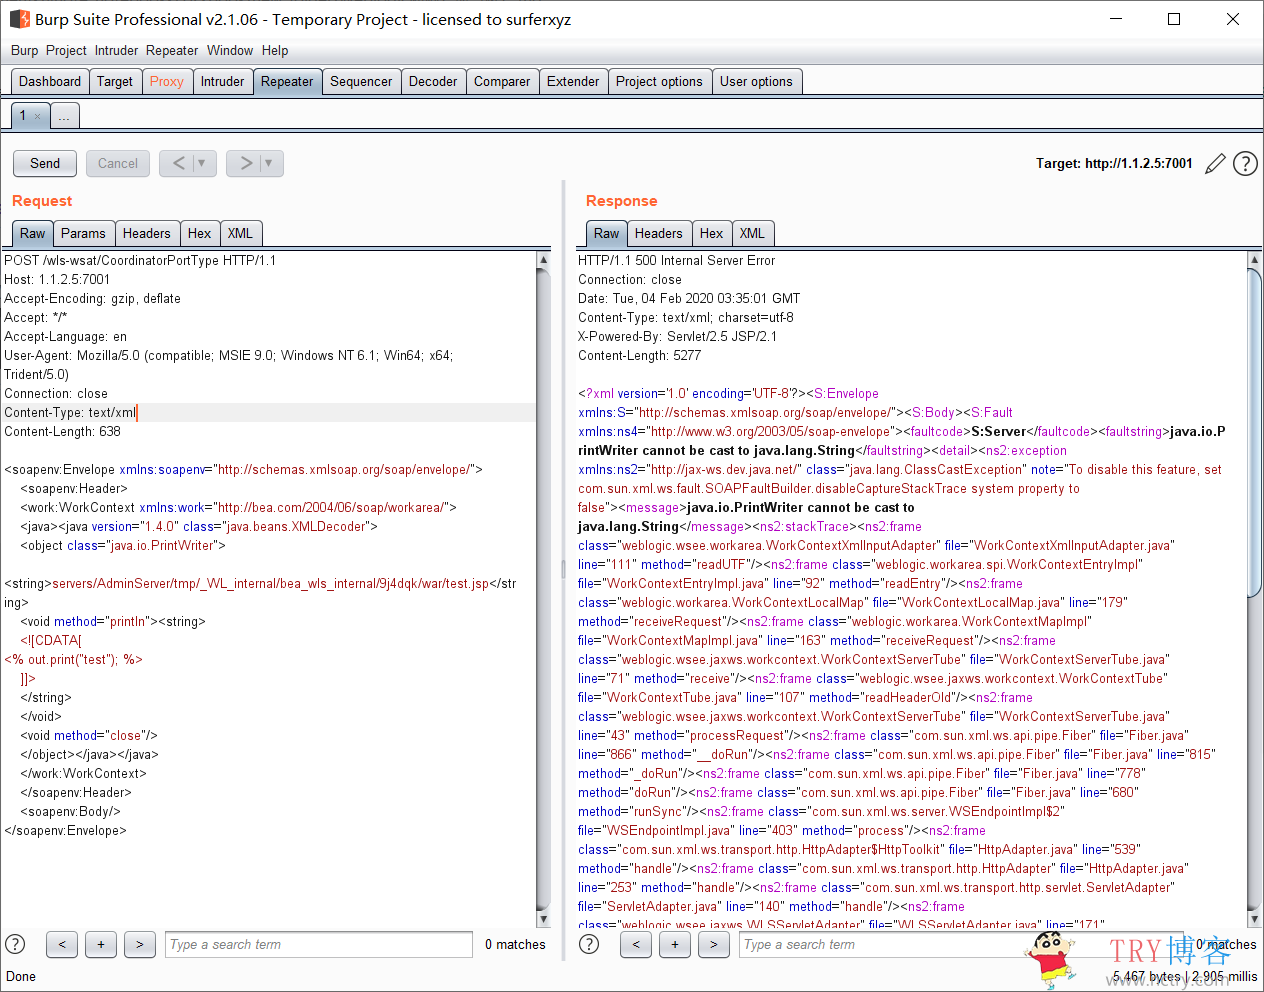Click the forward history arrow button
1264x992 pixels.
[x=244, y=163]
